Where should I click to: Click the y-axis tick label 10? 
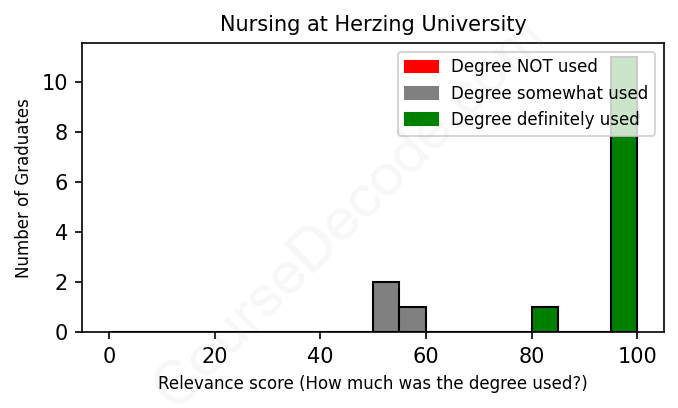56,82
